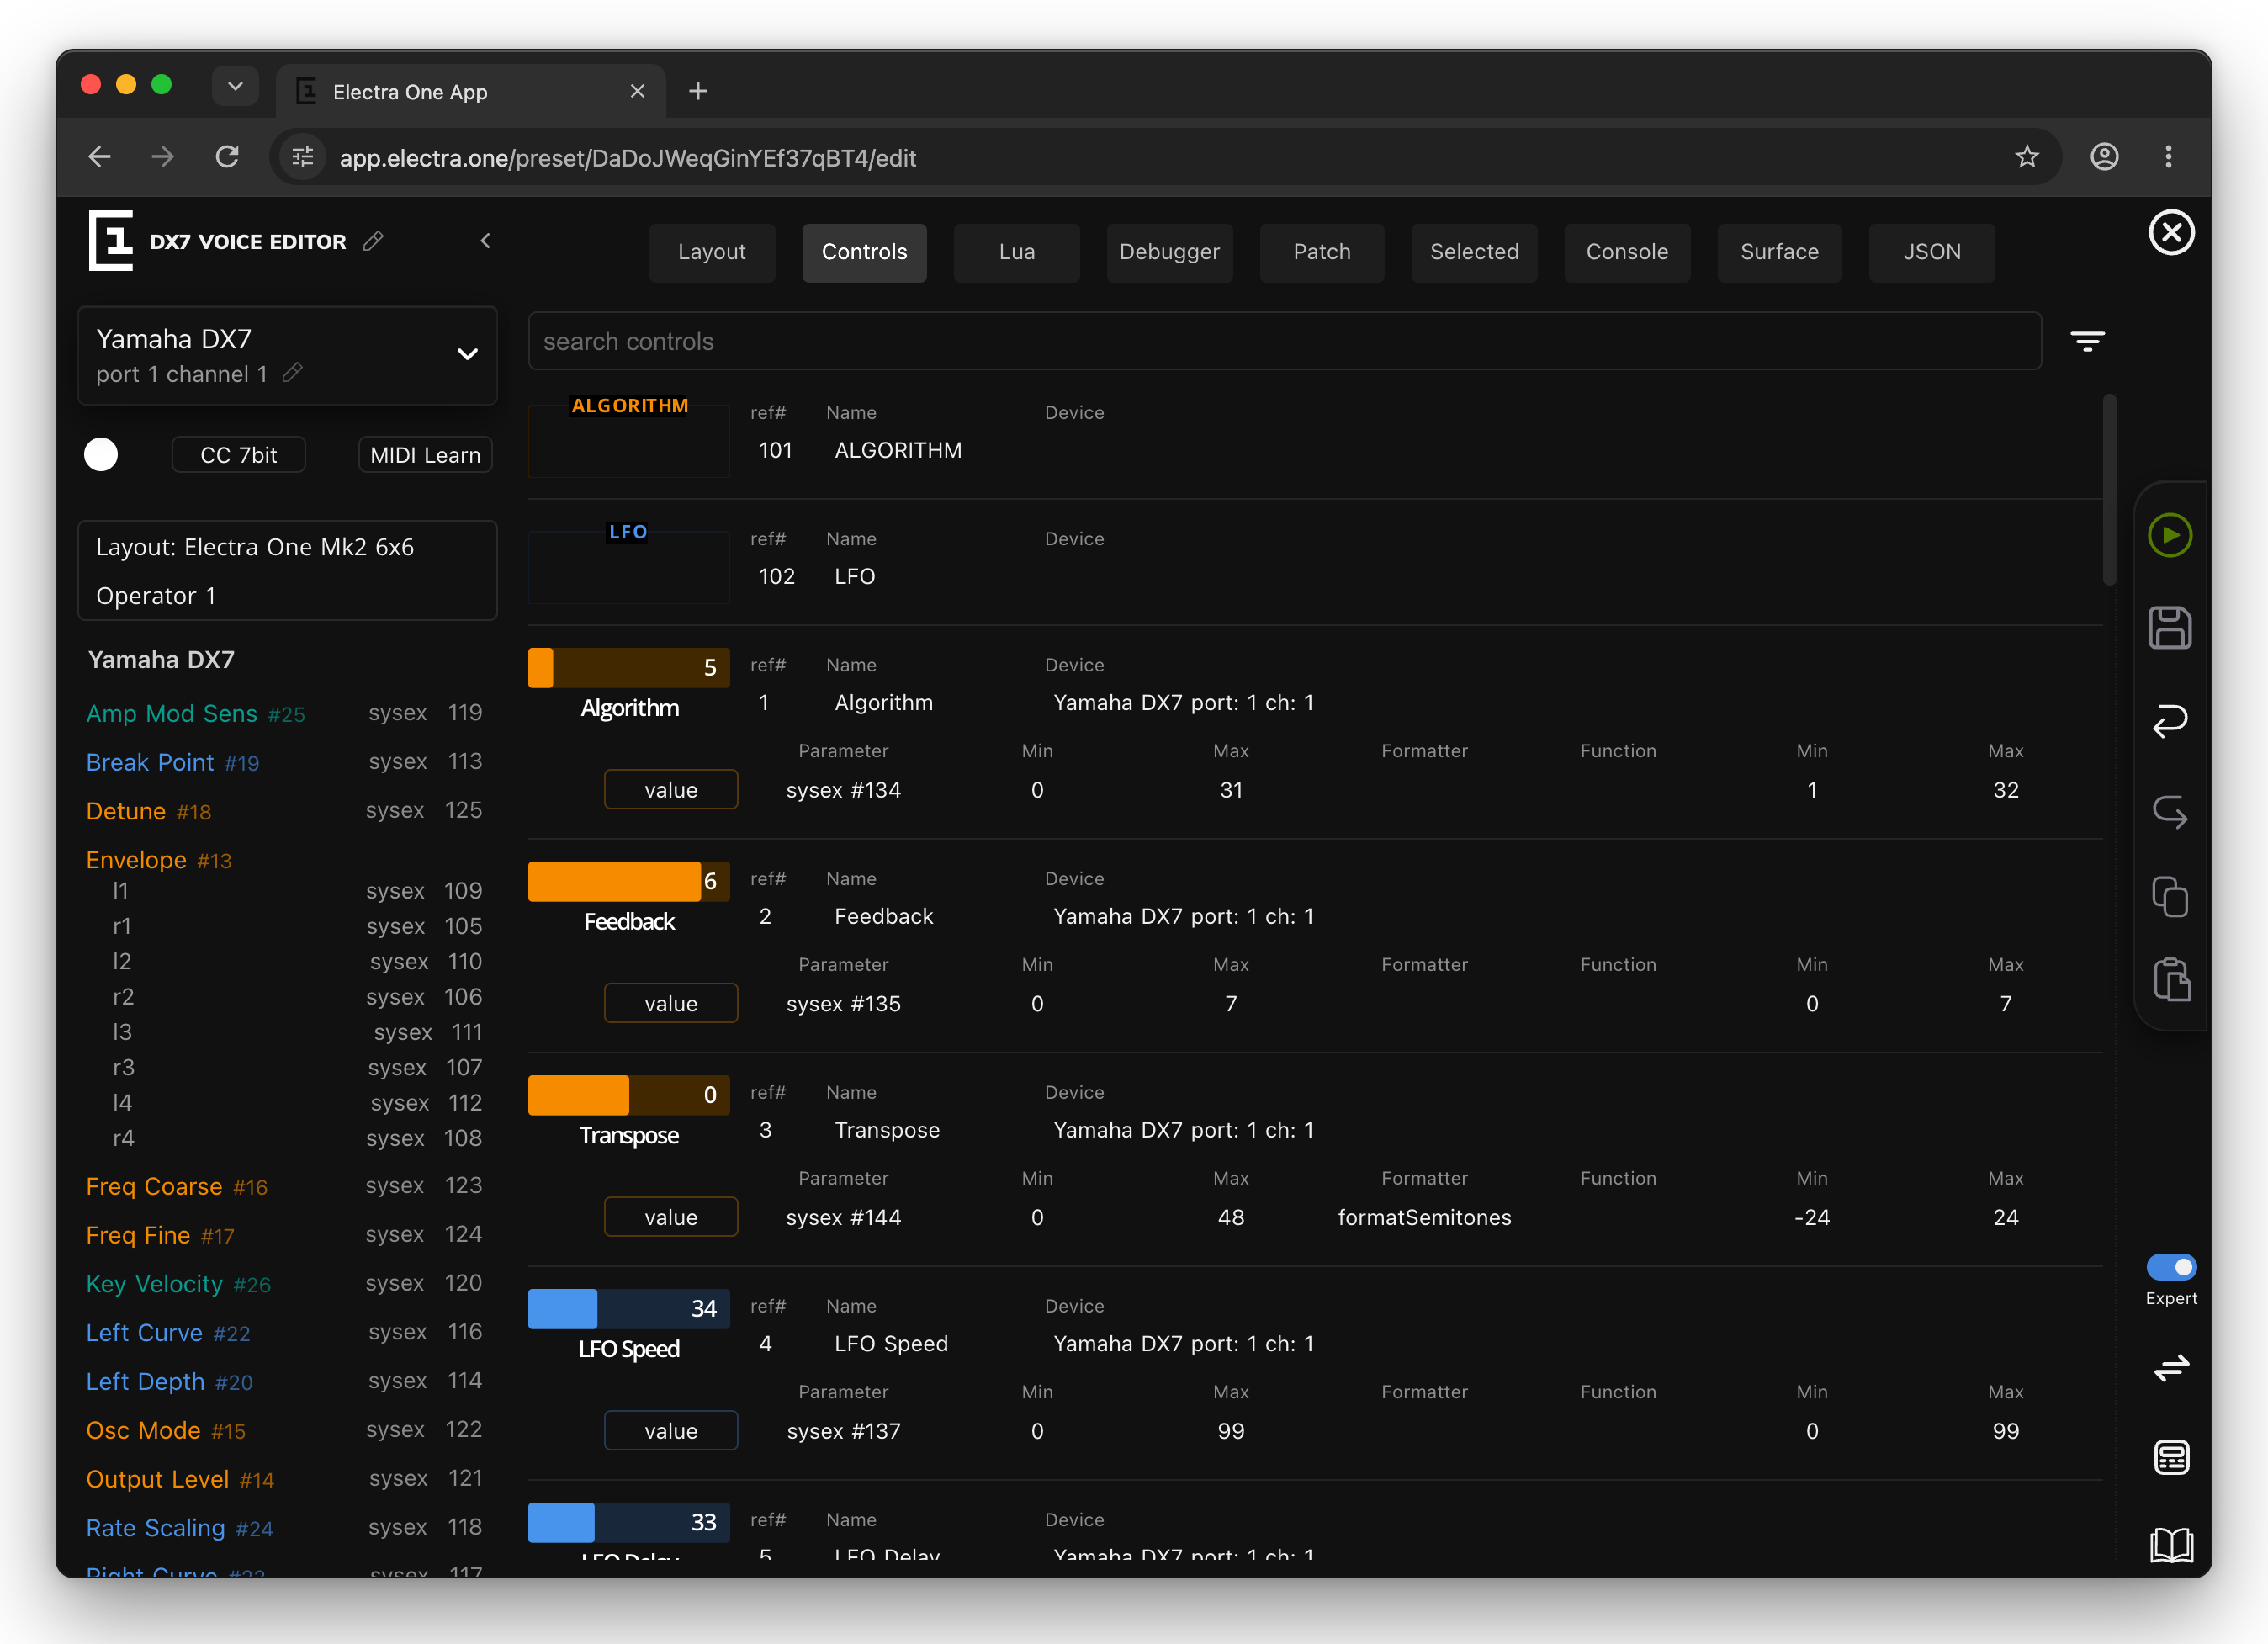Close the Electra One App tab
The height and width of the screenshot is (1644, 2268).
637,91
